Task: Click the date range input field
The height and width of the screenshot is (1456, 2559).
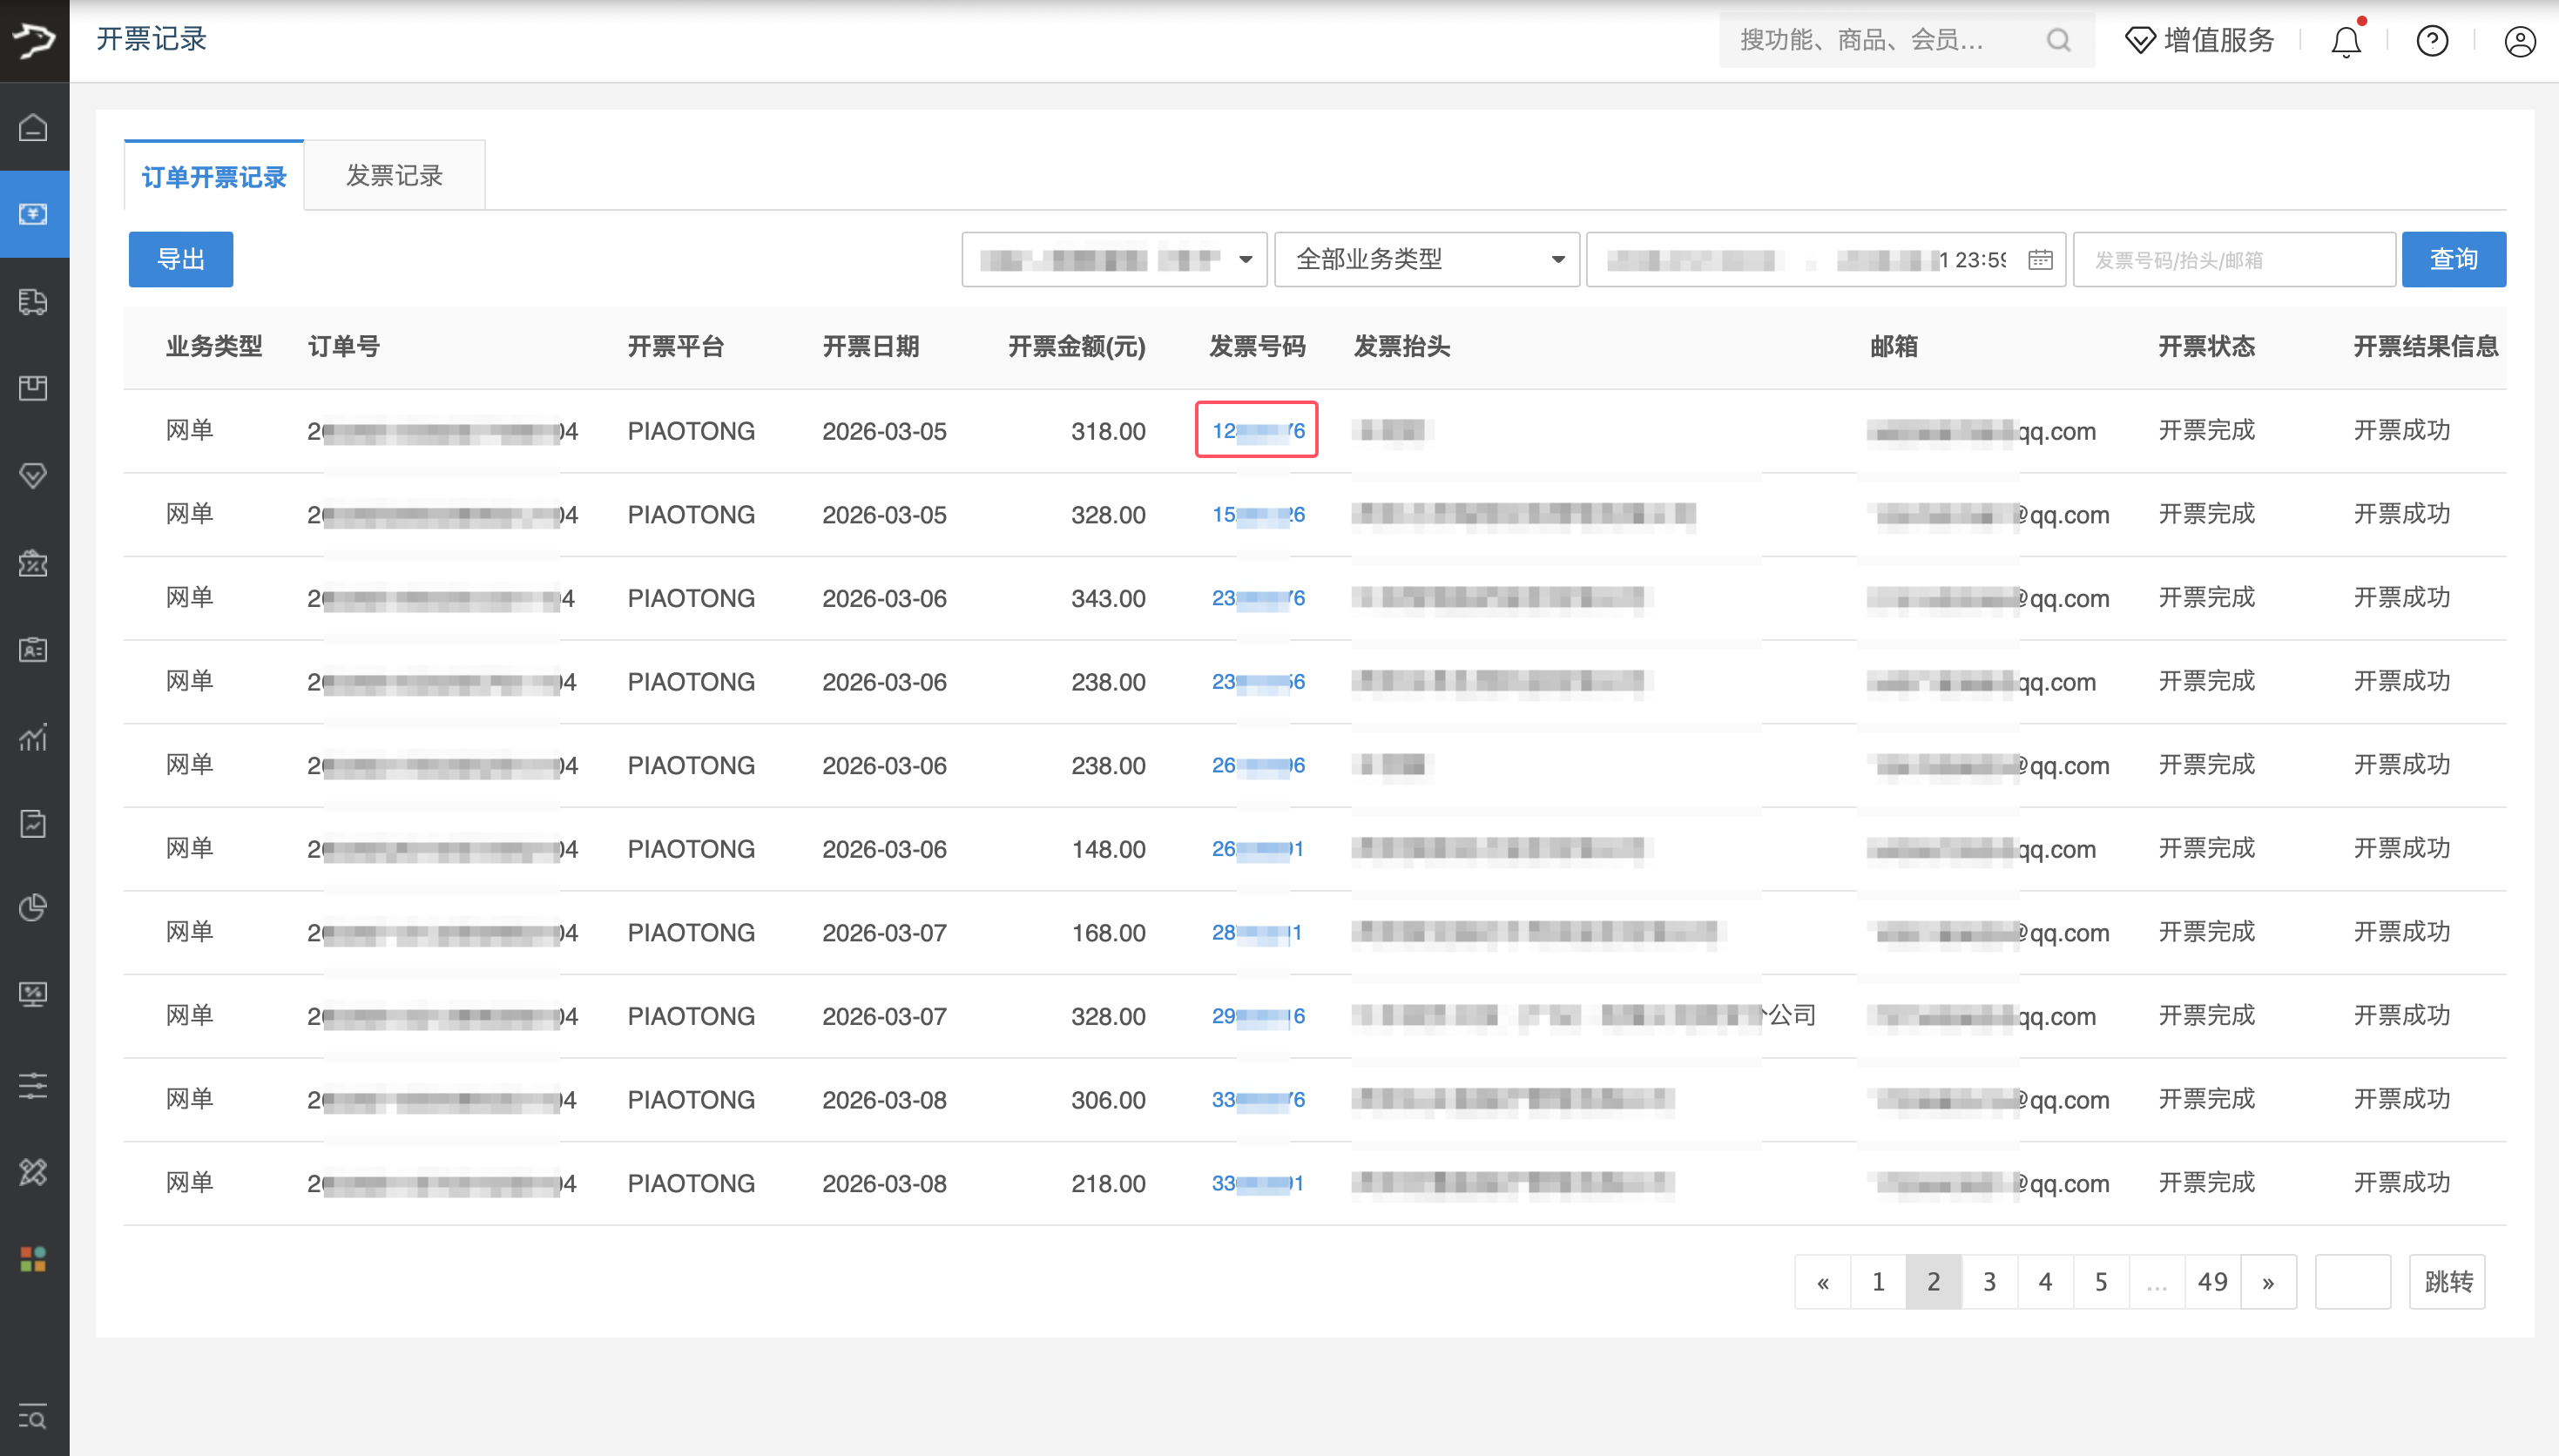Action: pyautogui.click(x=1826, y=259)
